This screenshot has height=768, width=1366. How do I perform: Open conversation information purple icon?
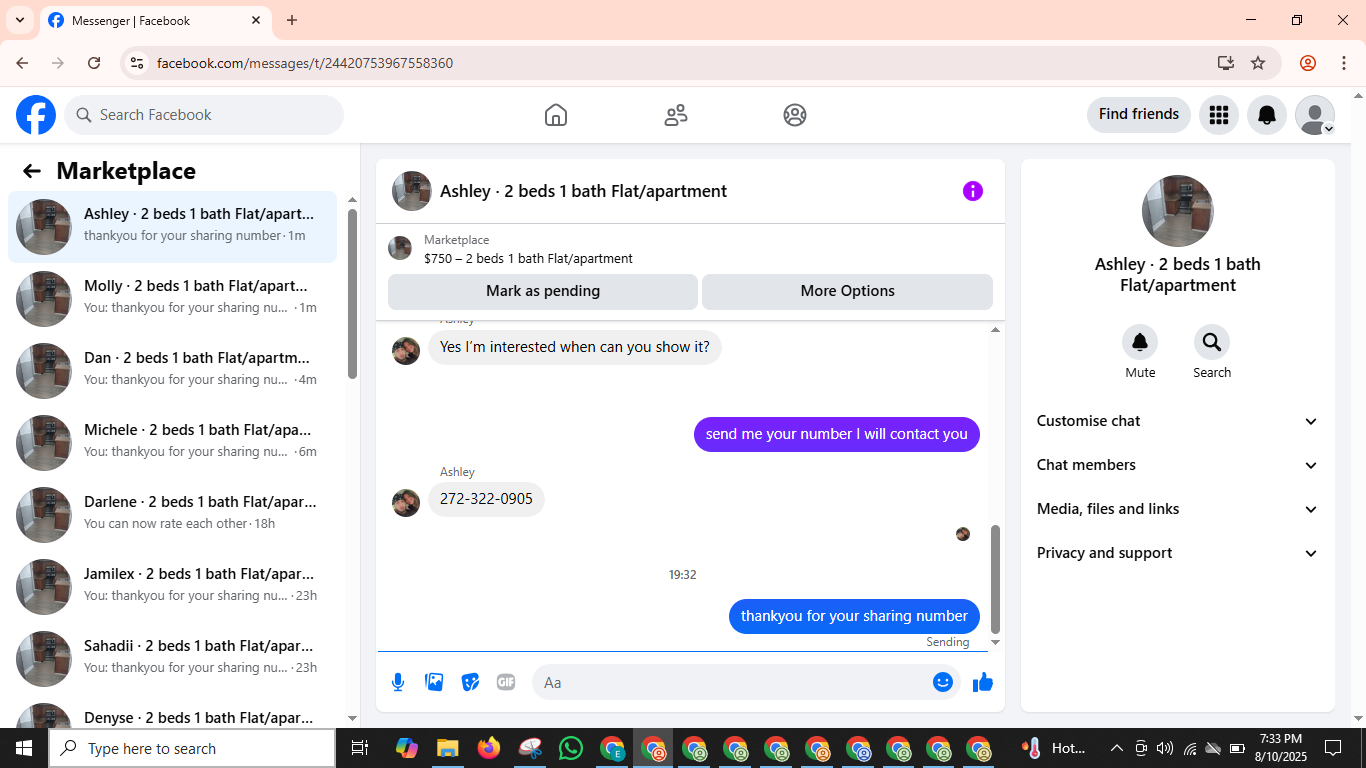[x=973, y=191]
